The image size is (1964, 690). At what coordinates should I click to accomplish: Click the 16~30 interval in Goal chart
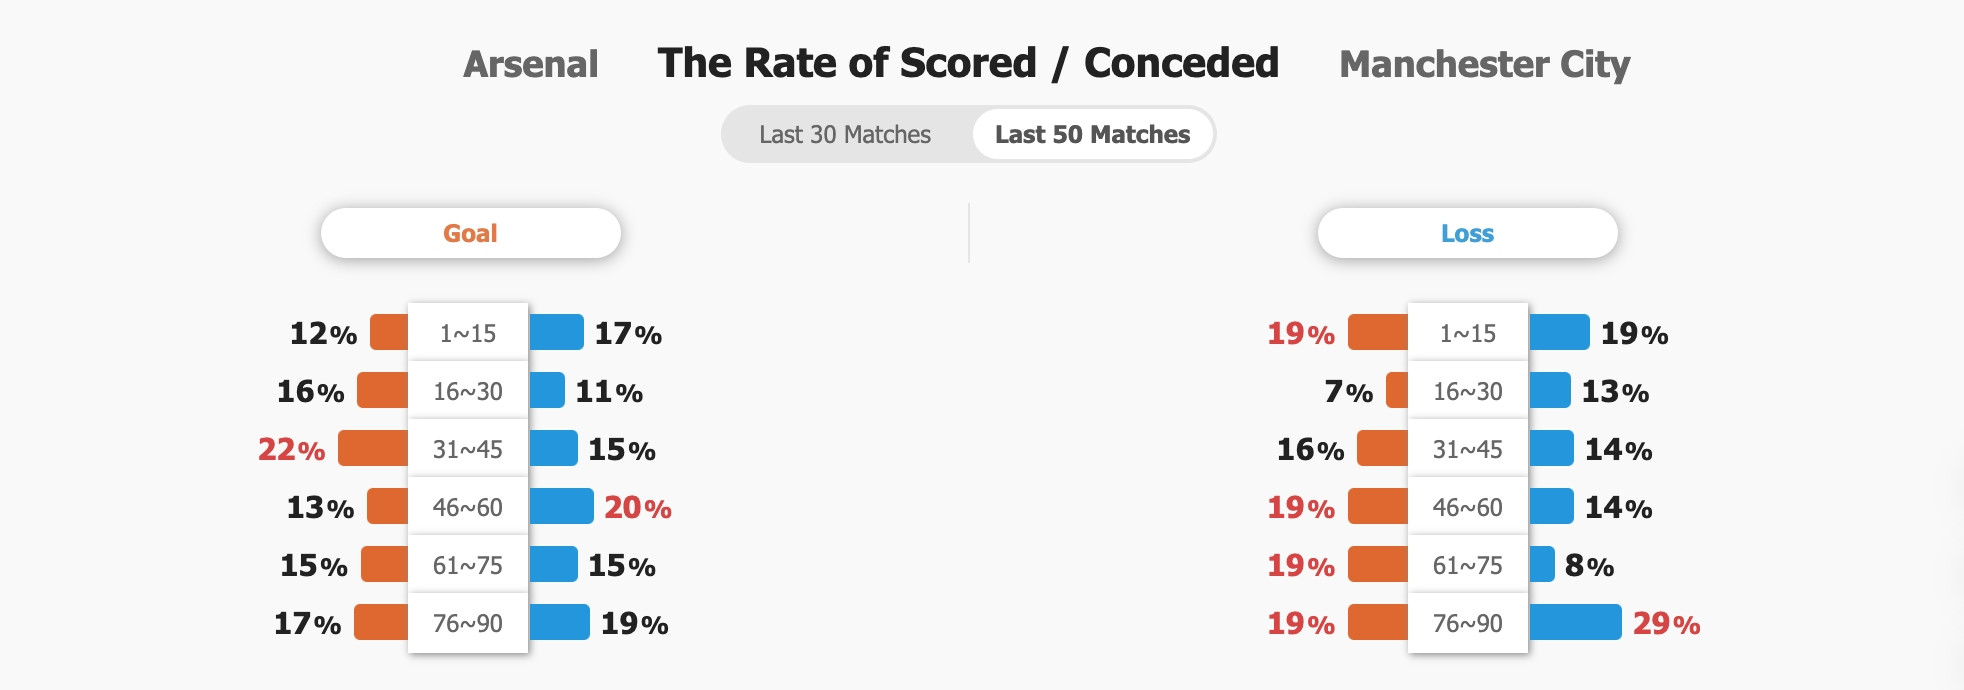(468, 391)
